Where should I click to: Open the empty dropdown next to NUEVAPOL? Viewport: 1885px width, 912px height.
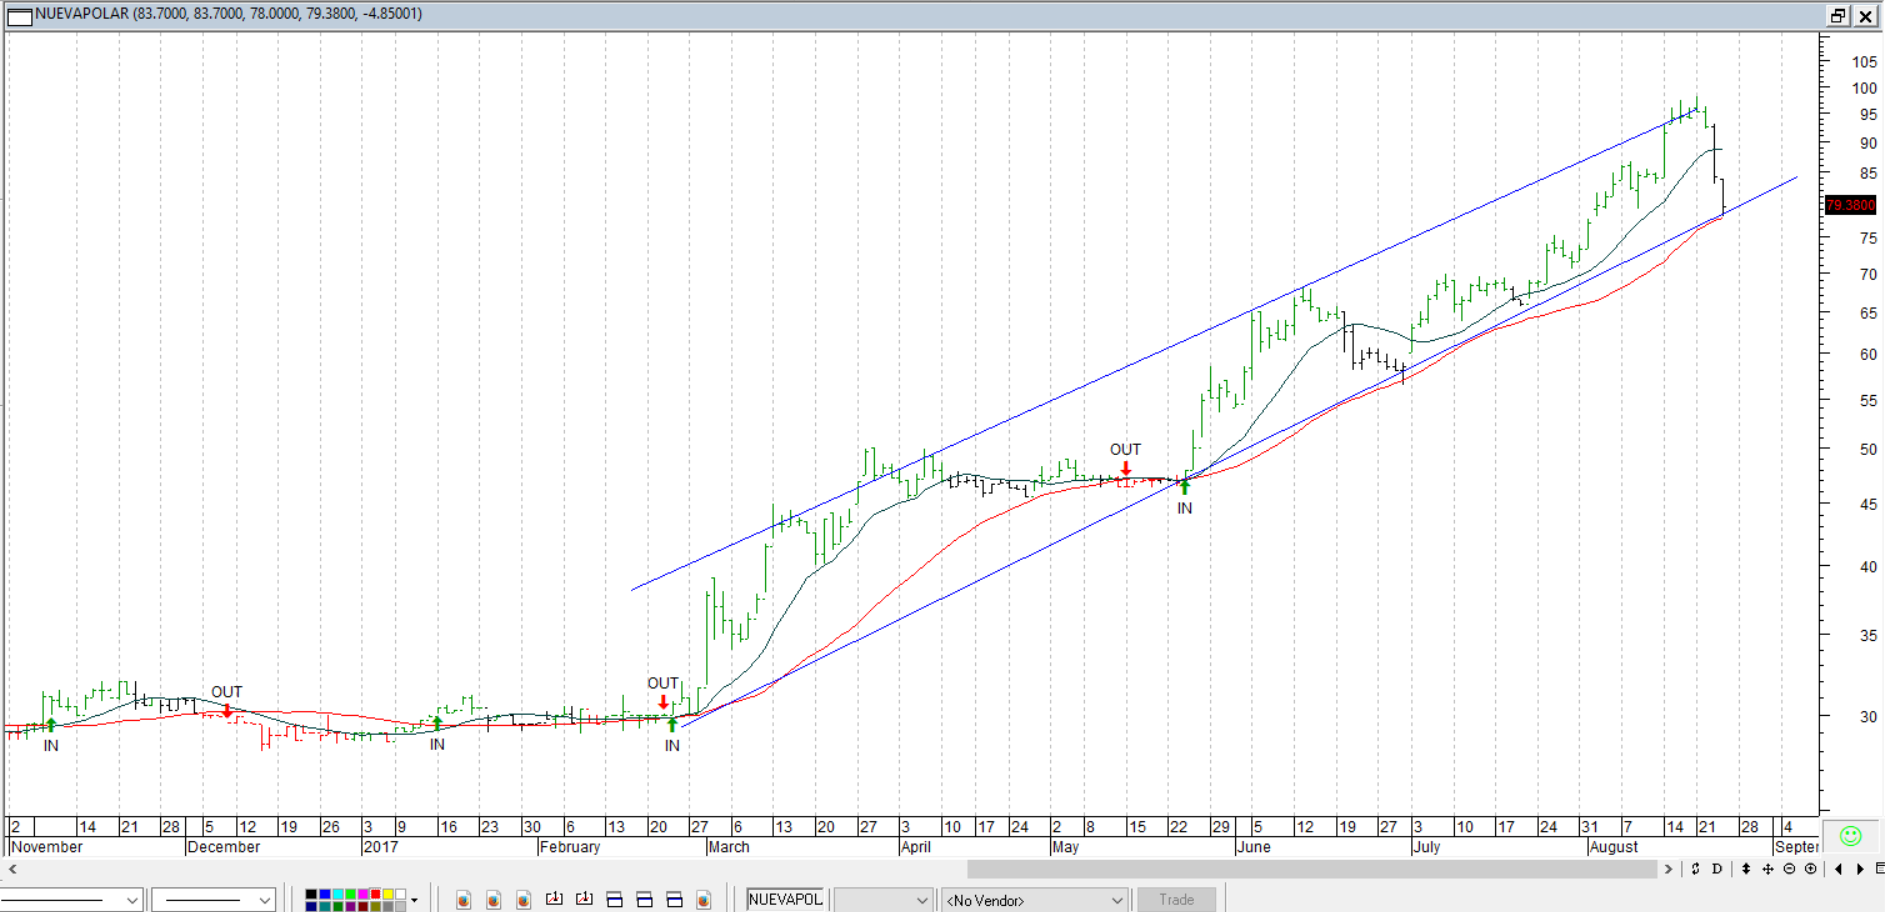[883, 900]
